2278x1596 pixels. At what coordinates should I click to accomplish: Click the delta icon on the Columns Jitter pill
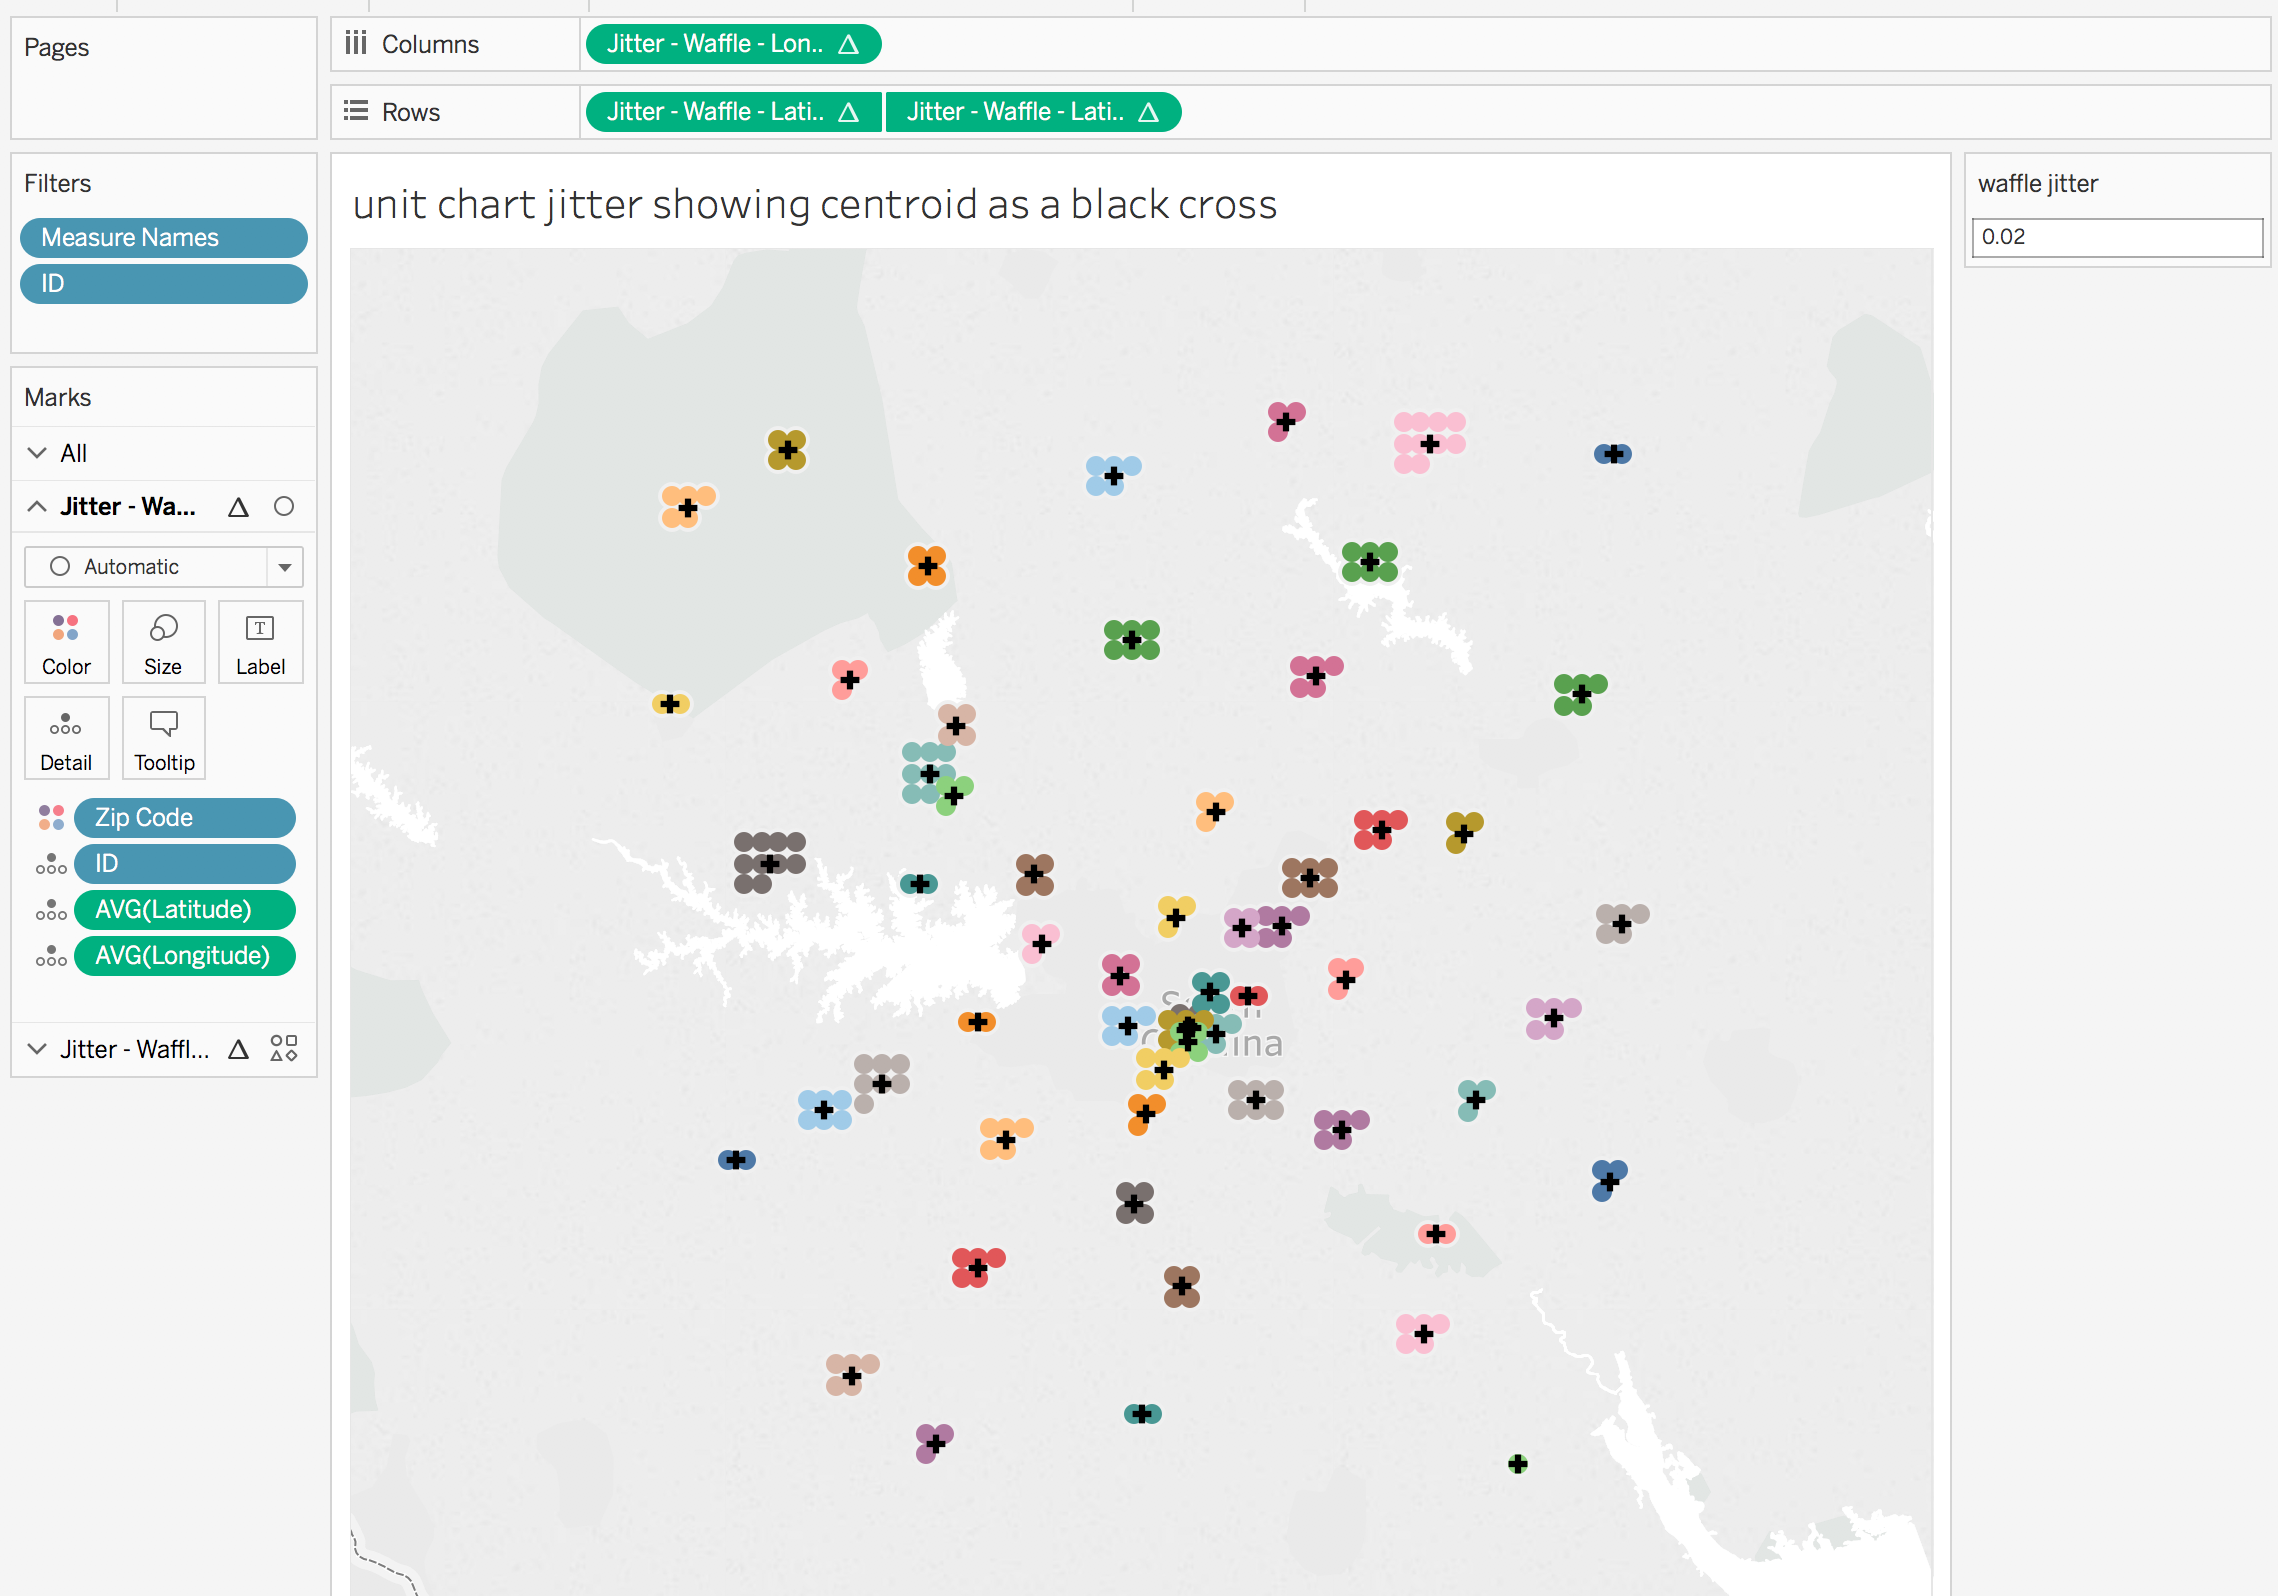coord(848,44)
